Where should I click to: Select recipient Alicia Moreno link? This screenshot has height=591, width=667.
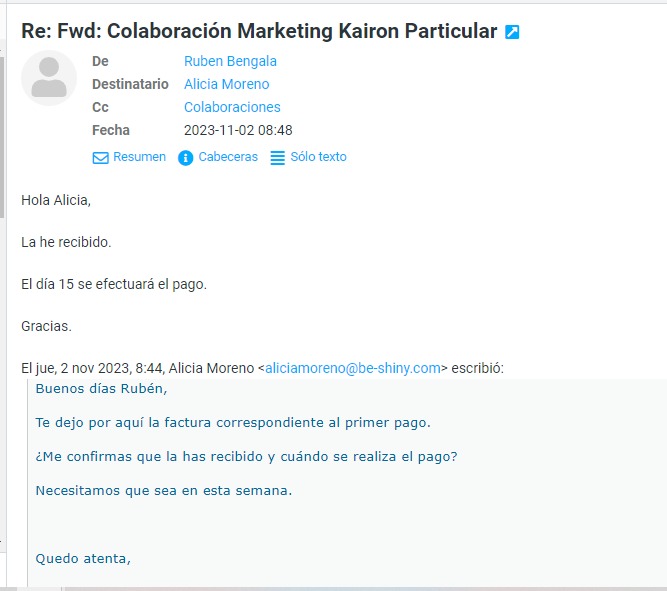[x=226, y=84]
